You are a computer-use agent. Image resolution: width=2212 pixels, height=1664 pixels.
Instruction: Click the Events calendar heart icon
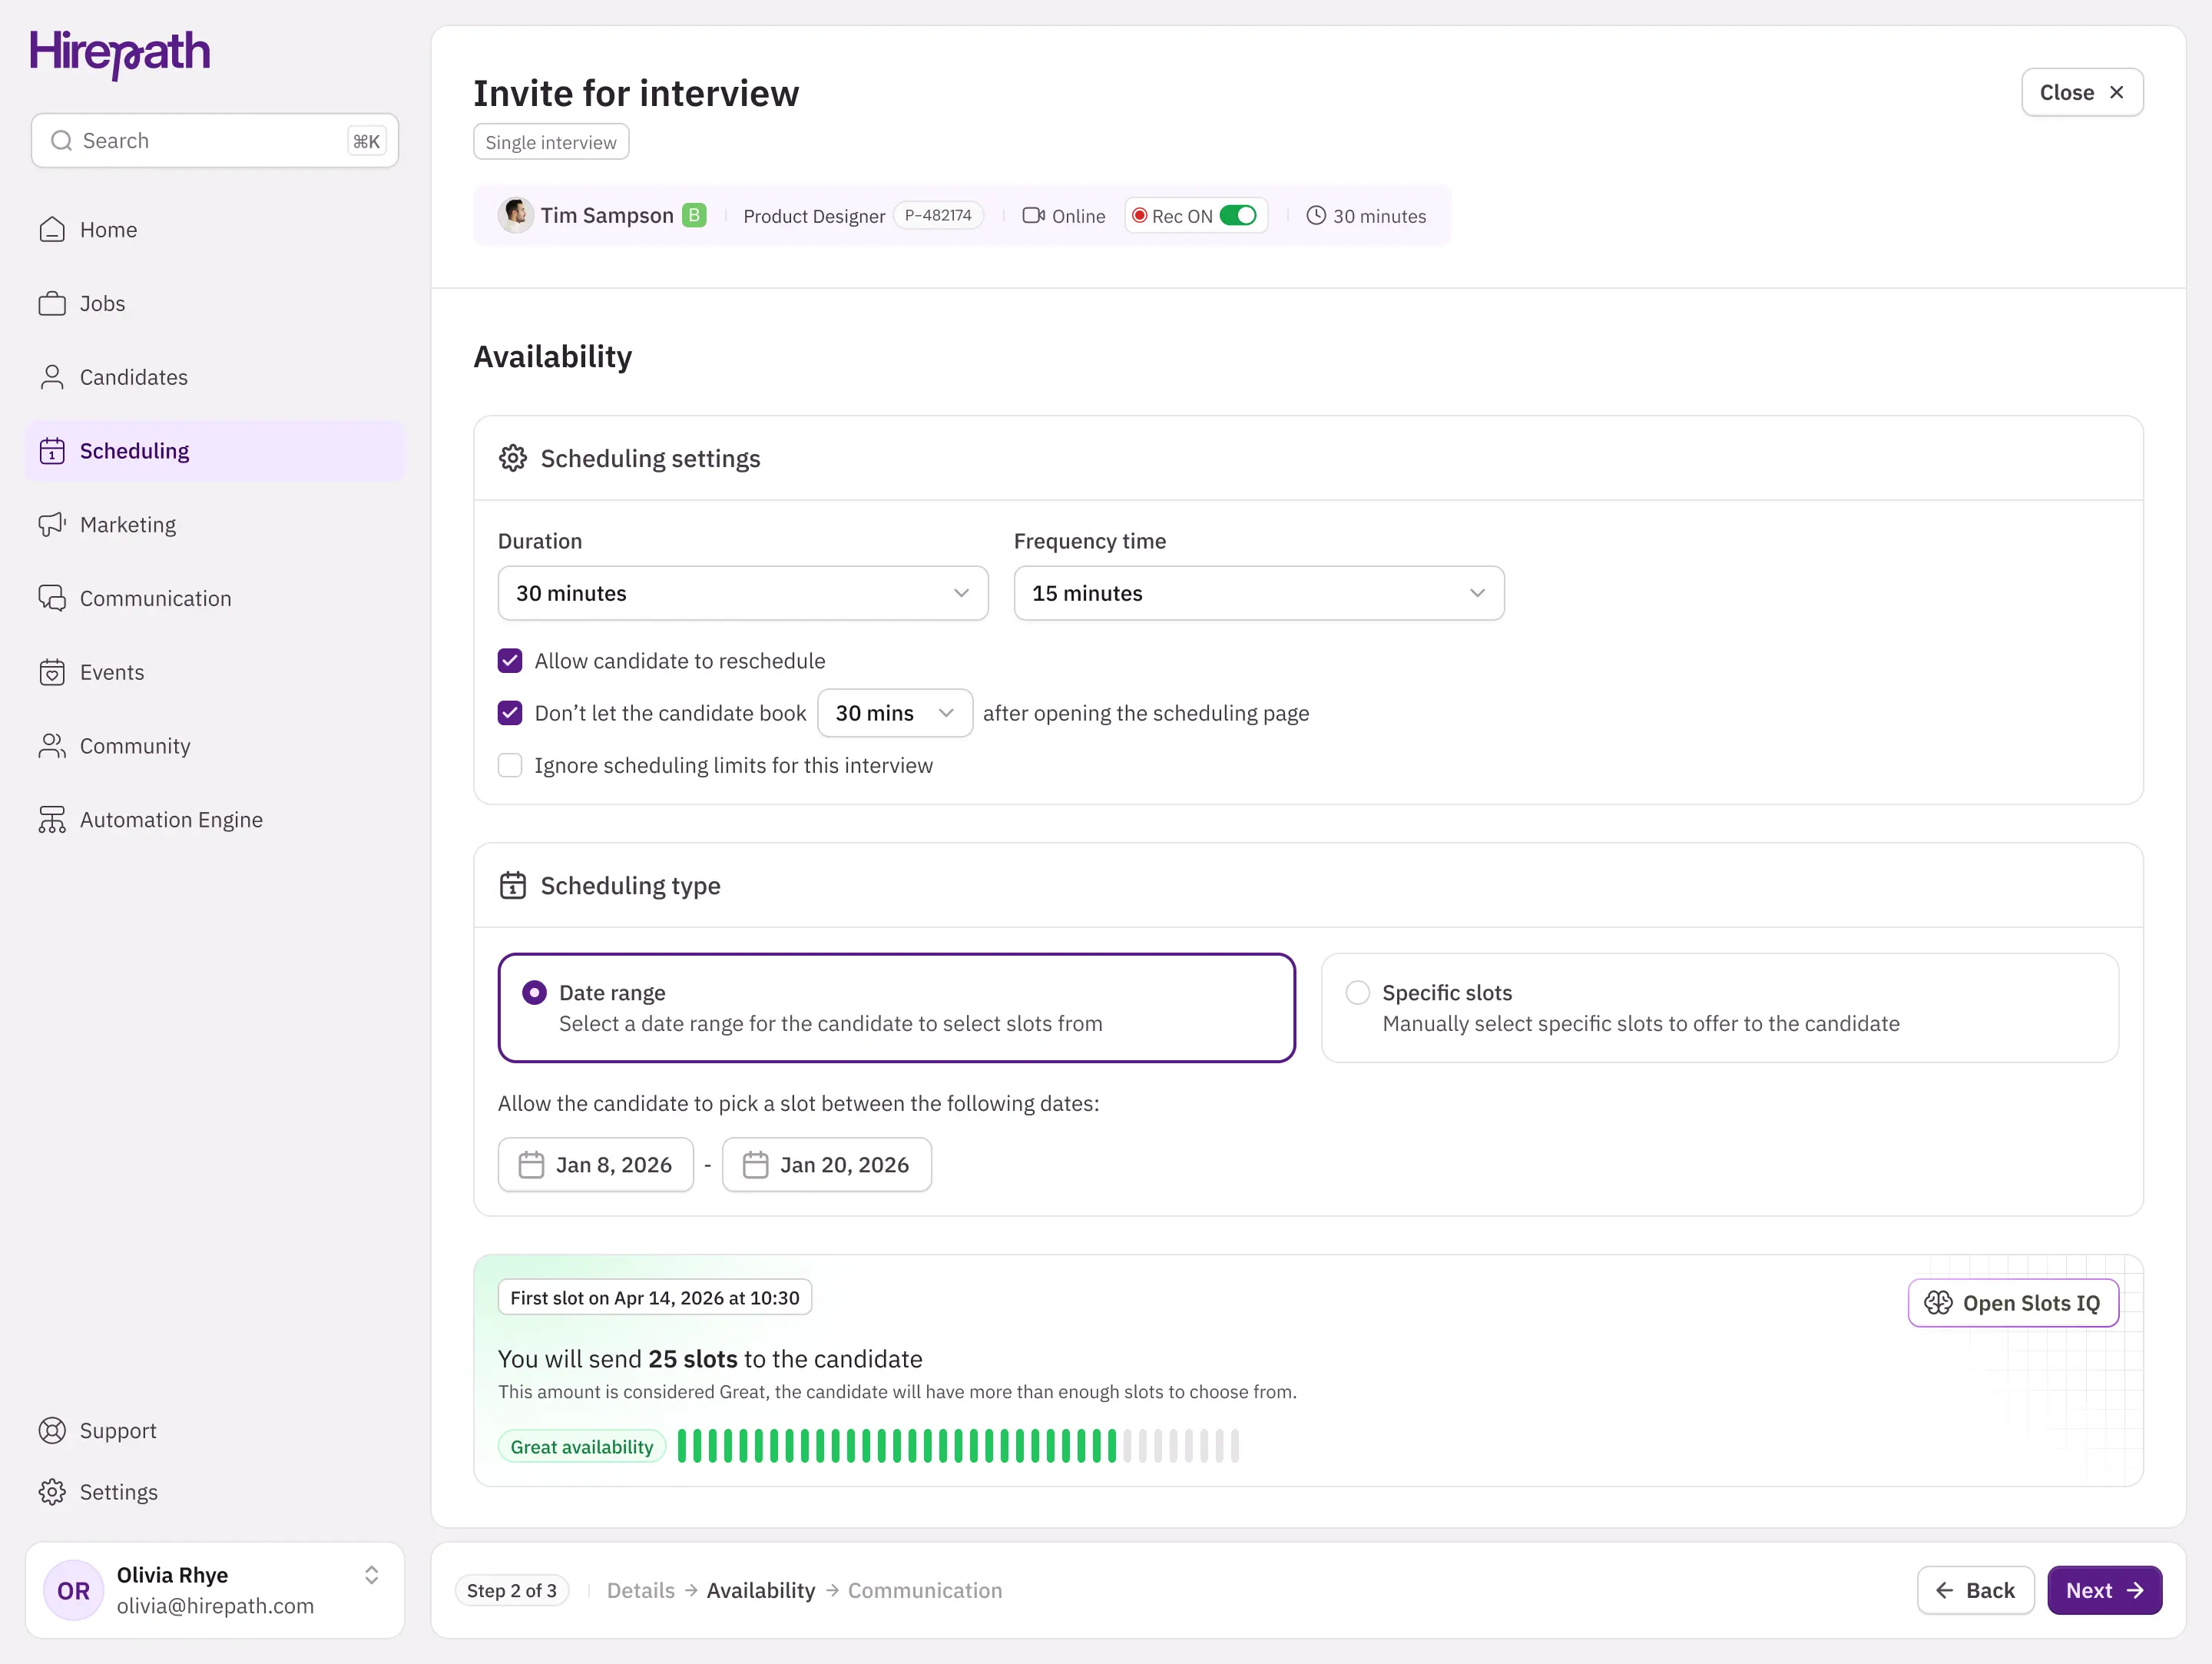(52, 672)
